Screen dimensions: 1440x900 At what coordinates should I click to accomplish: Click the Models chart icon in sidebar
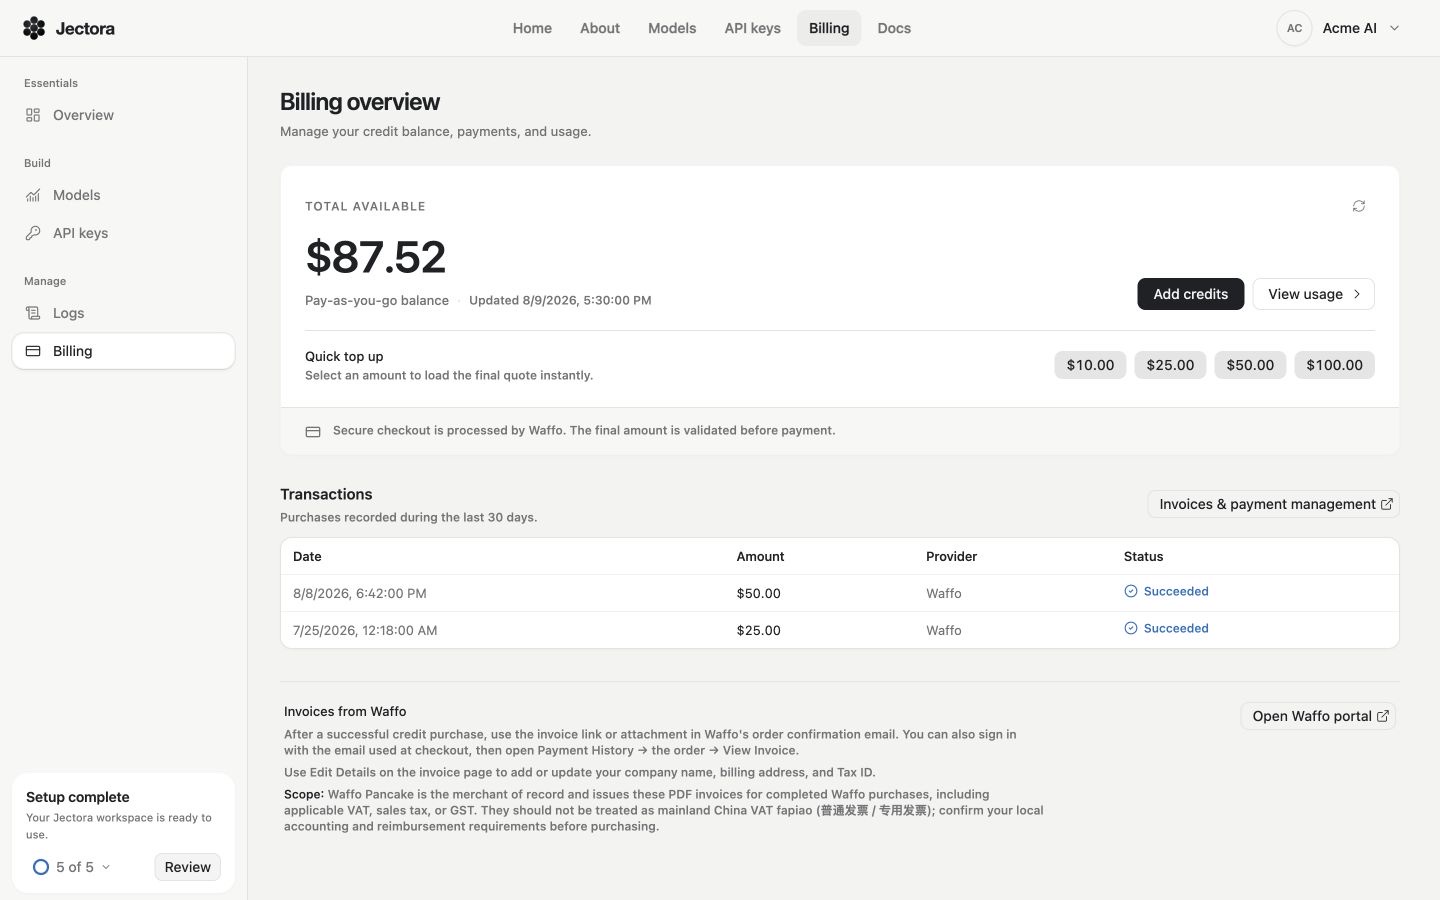click(33, 195)
